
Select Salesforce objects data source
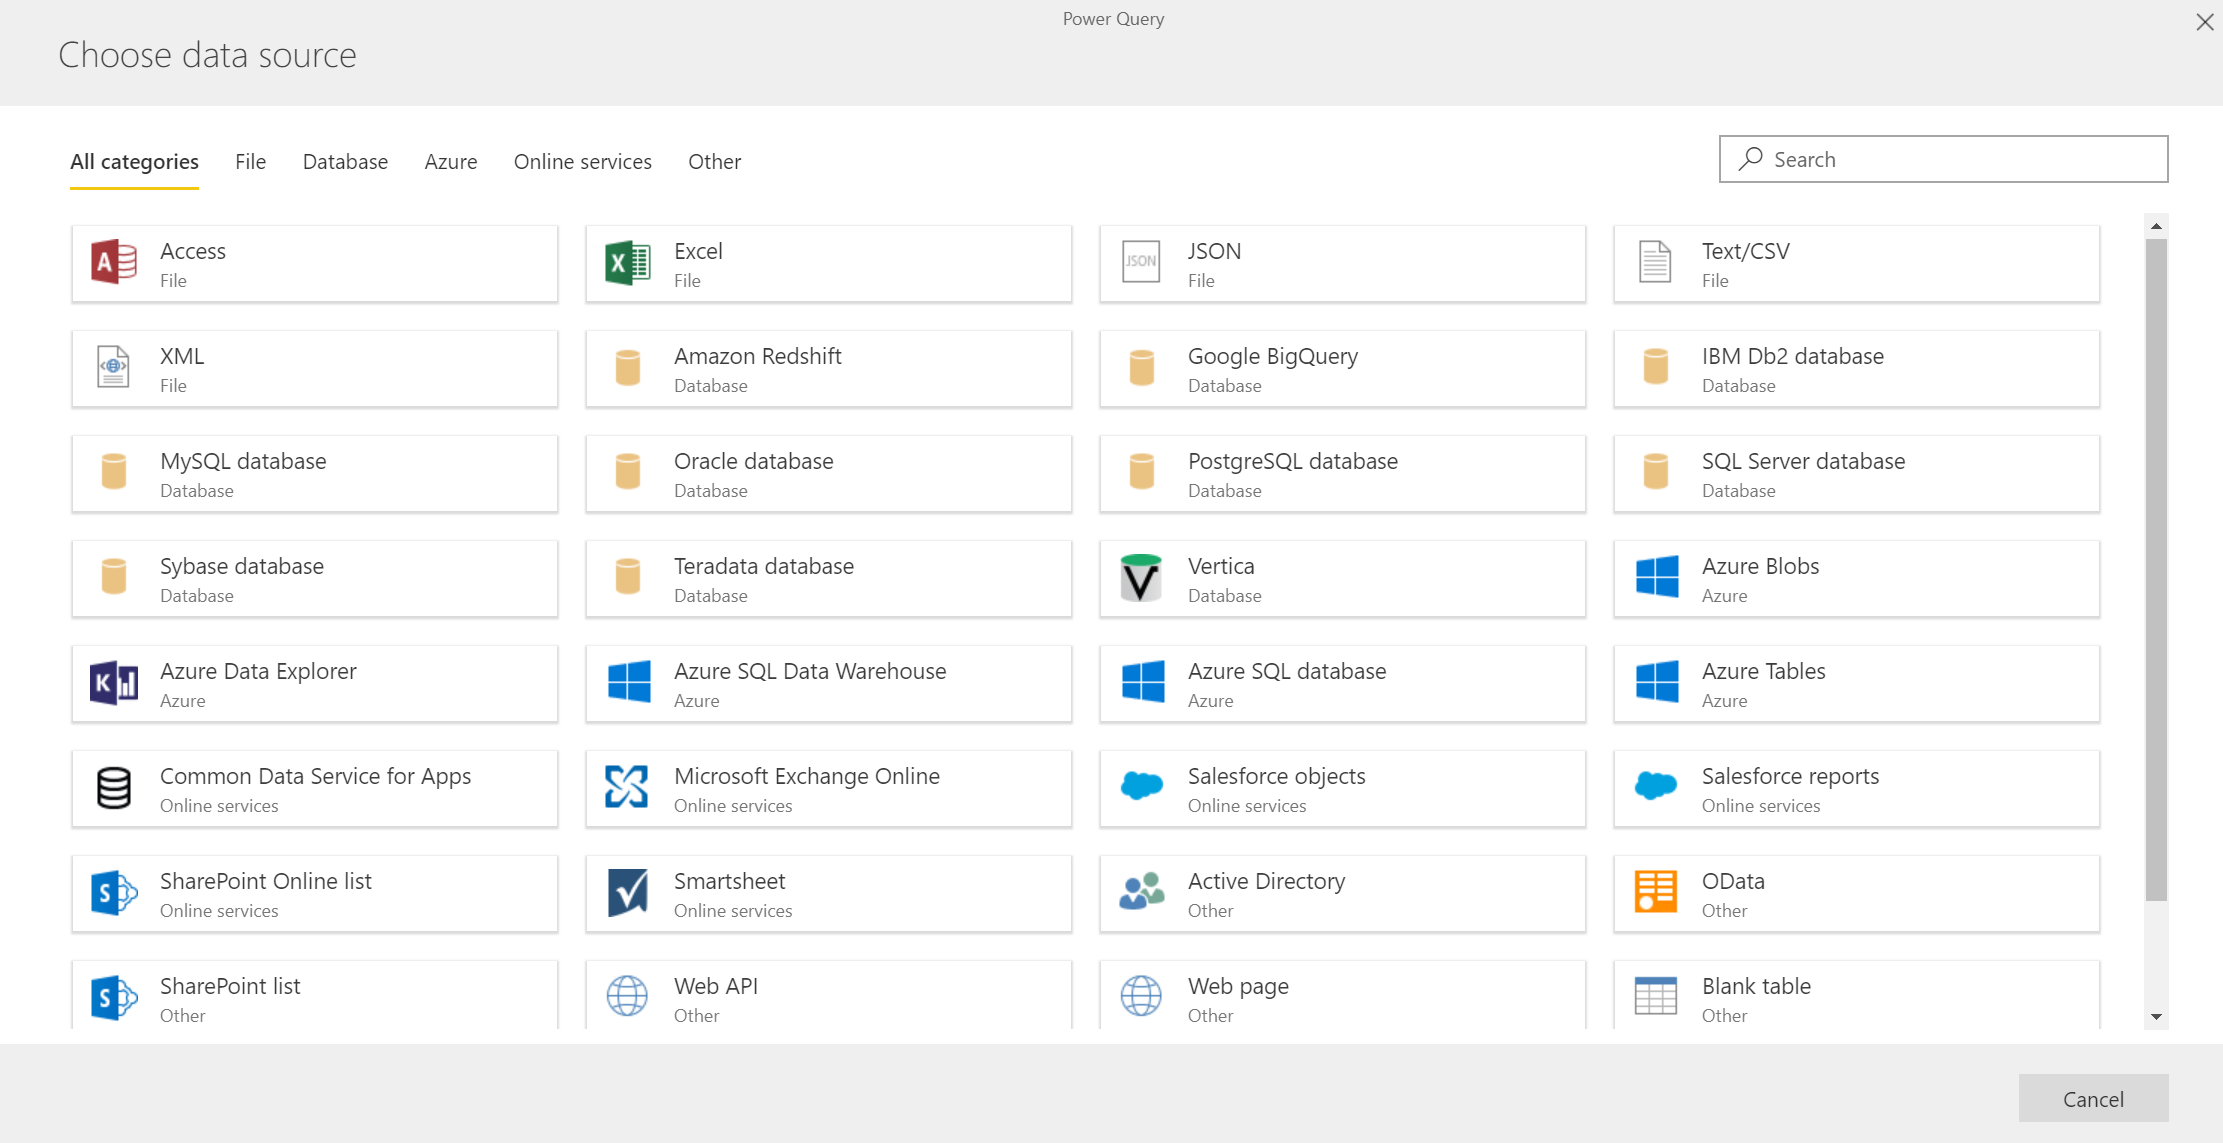(x=1341, y=788)
